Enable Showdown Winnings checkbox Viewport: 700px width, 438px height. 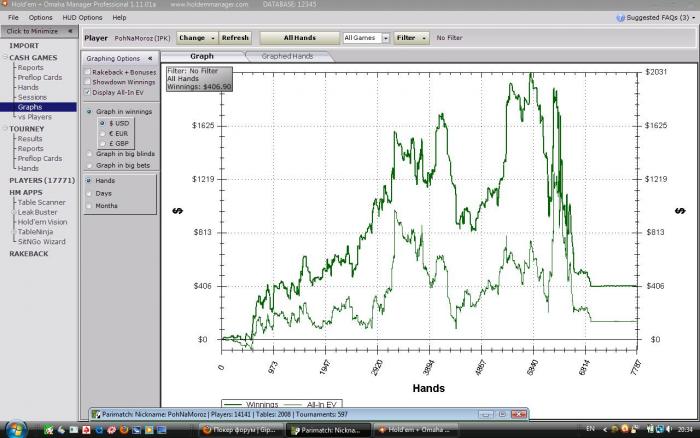(x=88, y=82)
